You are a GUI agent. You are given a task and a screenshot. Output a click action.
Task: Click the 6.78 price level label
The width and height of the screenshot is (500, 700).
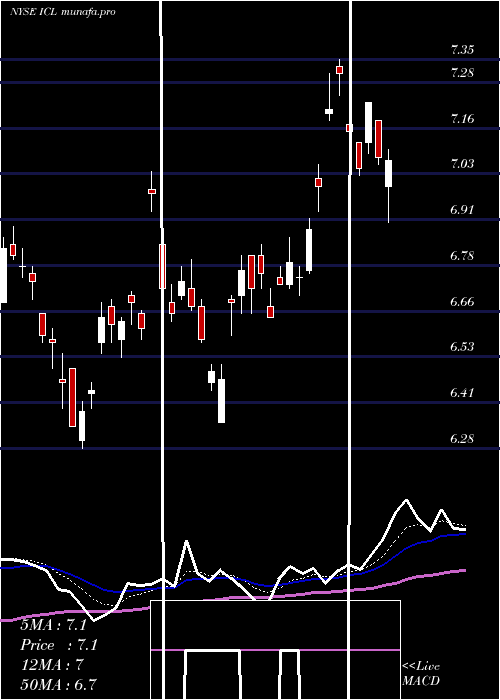point(462,256)
